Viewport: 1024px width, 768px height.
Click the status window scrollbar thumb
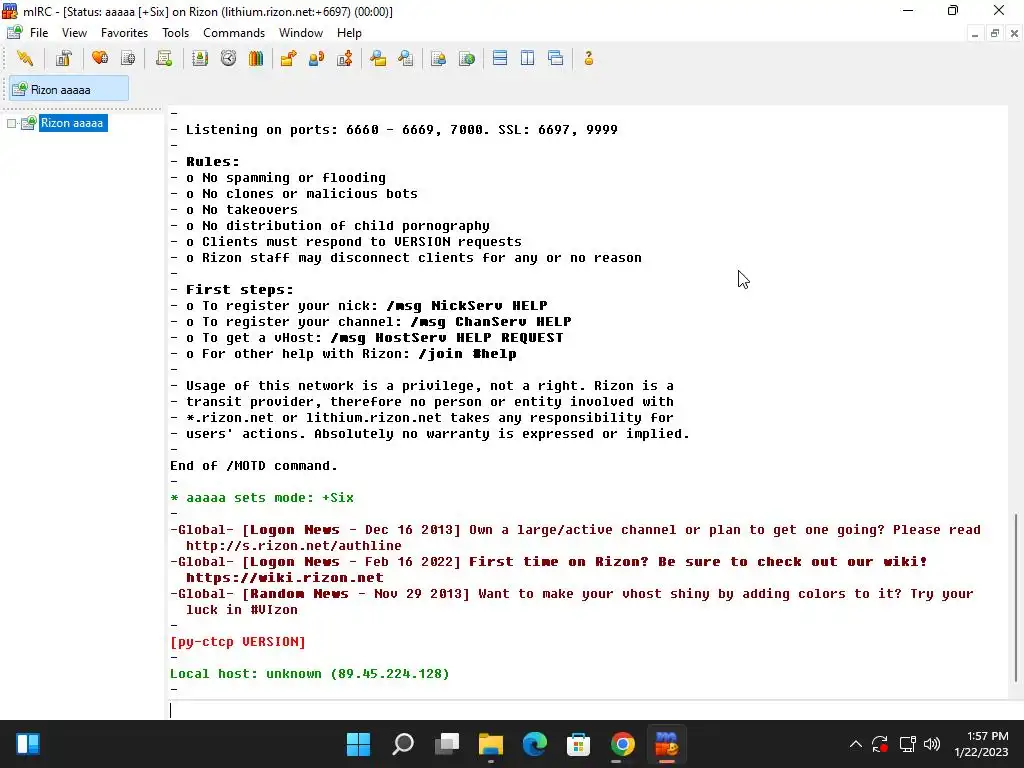click(x=1016, y=598)
